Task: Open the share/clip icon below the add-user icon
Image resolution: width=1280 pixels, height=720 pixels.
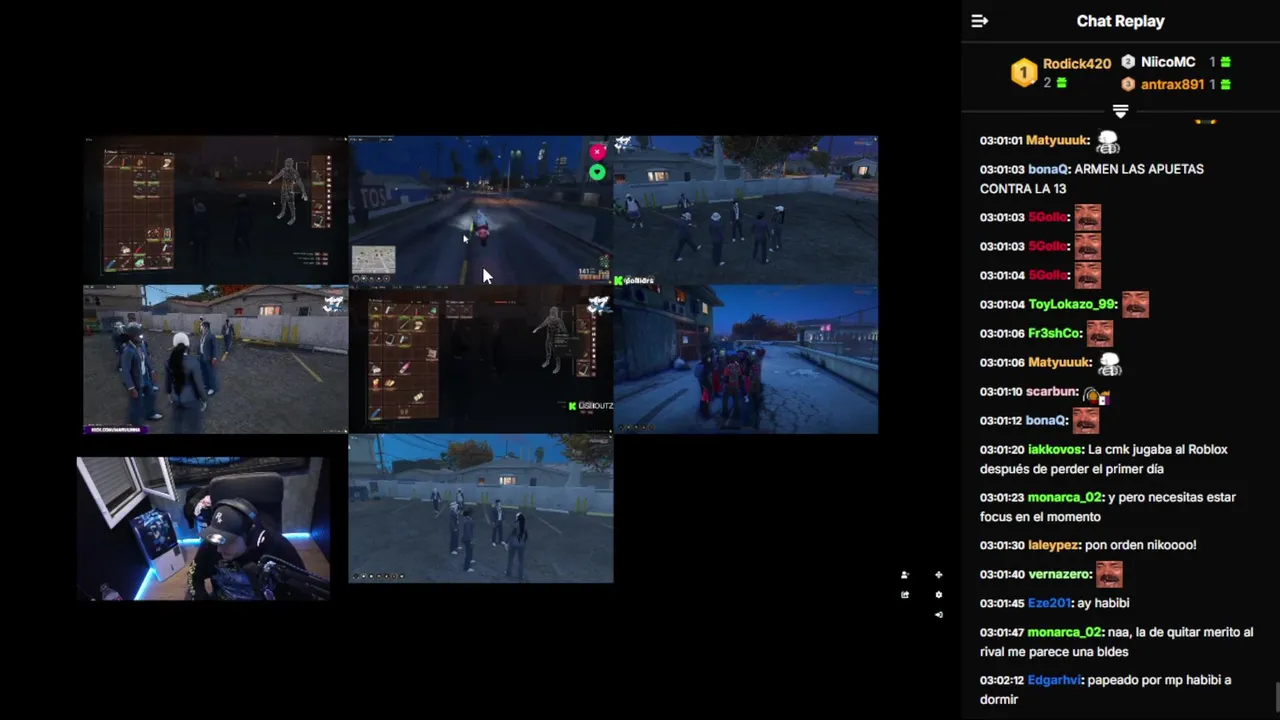Action: [905, 595]
